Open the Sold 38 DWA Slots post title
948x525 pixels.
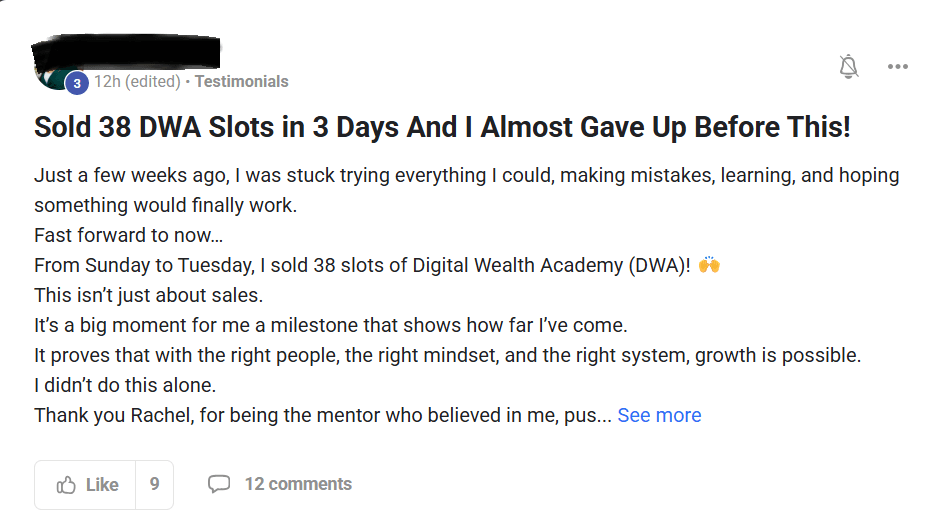(x=442, y=127)
